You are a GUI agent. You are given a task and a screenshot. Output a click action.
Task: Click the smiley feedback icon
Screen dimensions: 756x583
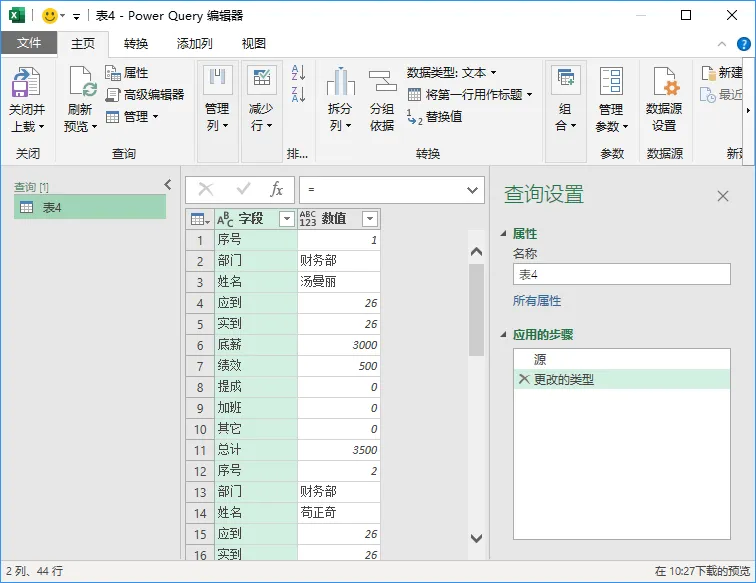pyautogui.click(x=50, y=16)
